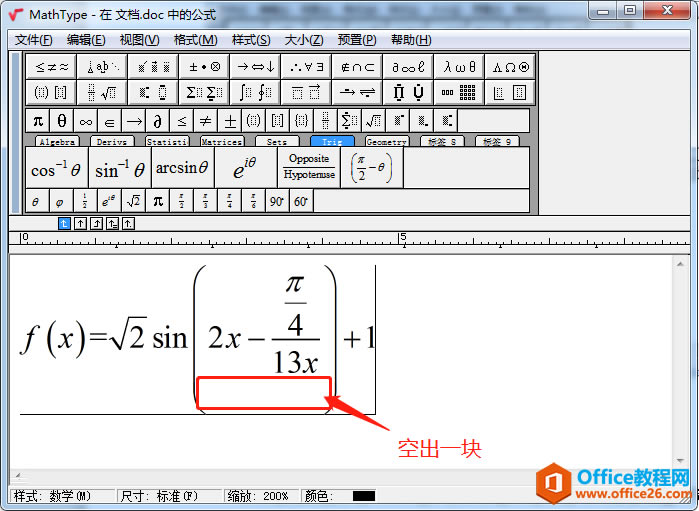The width and height of the screenshot is (699, 511).
Task: Open the lowercase Greek letters palette (λωθ)
Action: [459, 67]
